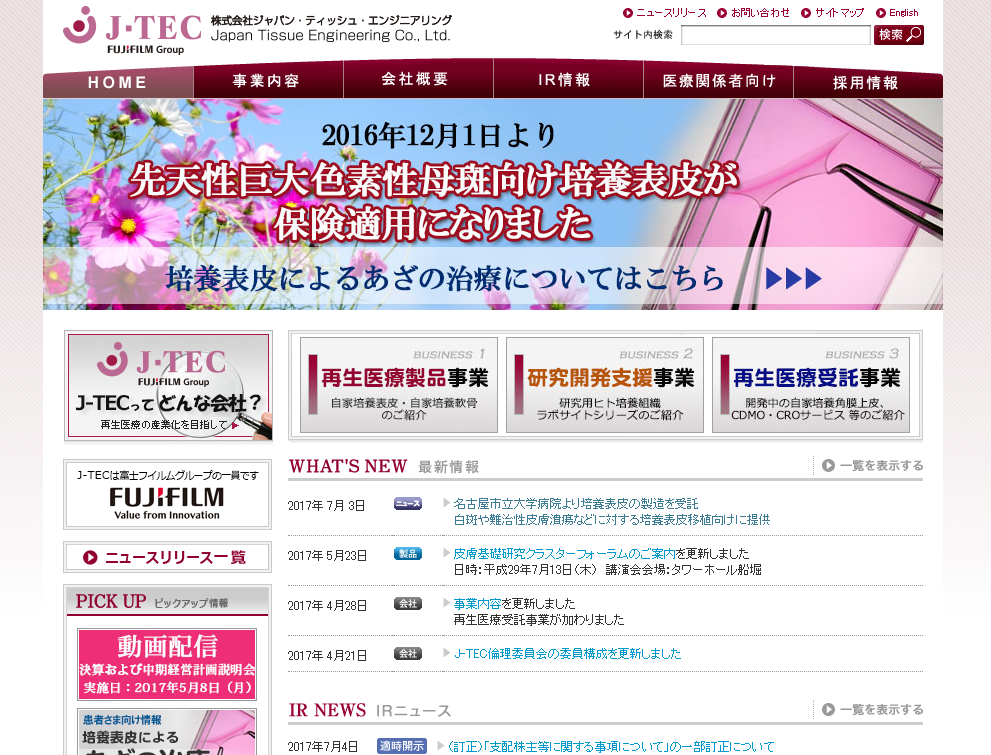Open ニュースリリース link in top bar
Viewport: 991px width, 755px height.
click(671, 13)
